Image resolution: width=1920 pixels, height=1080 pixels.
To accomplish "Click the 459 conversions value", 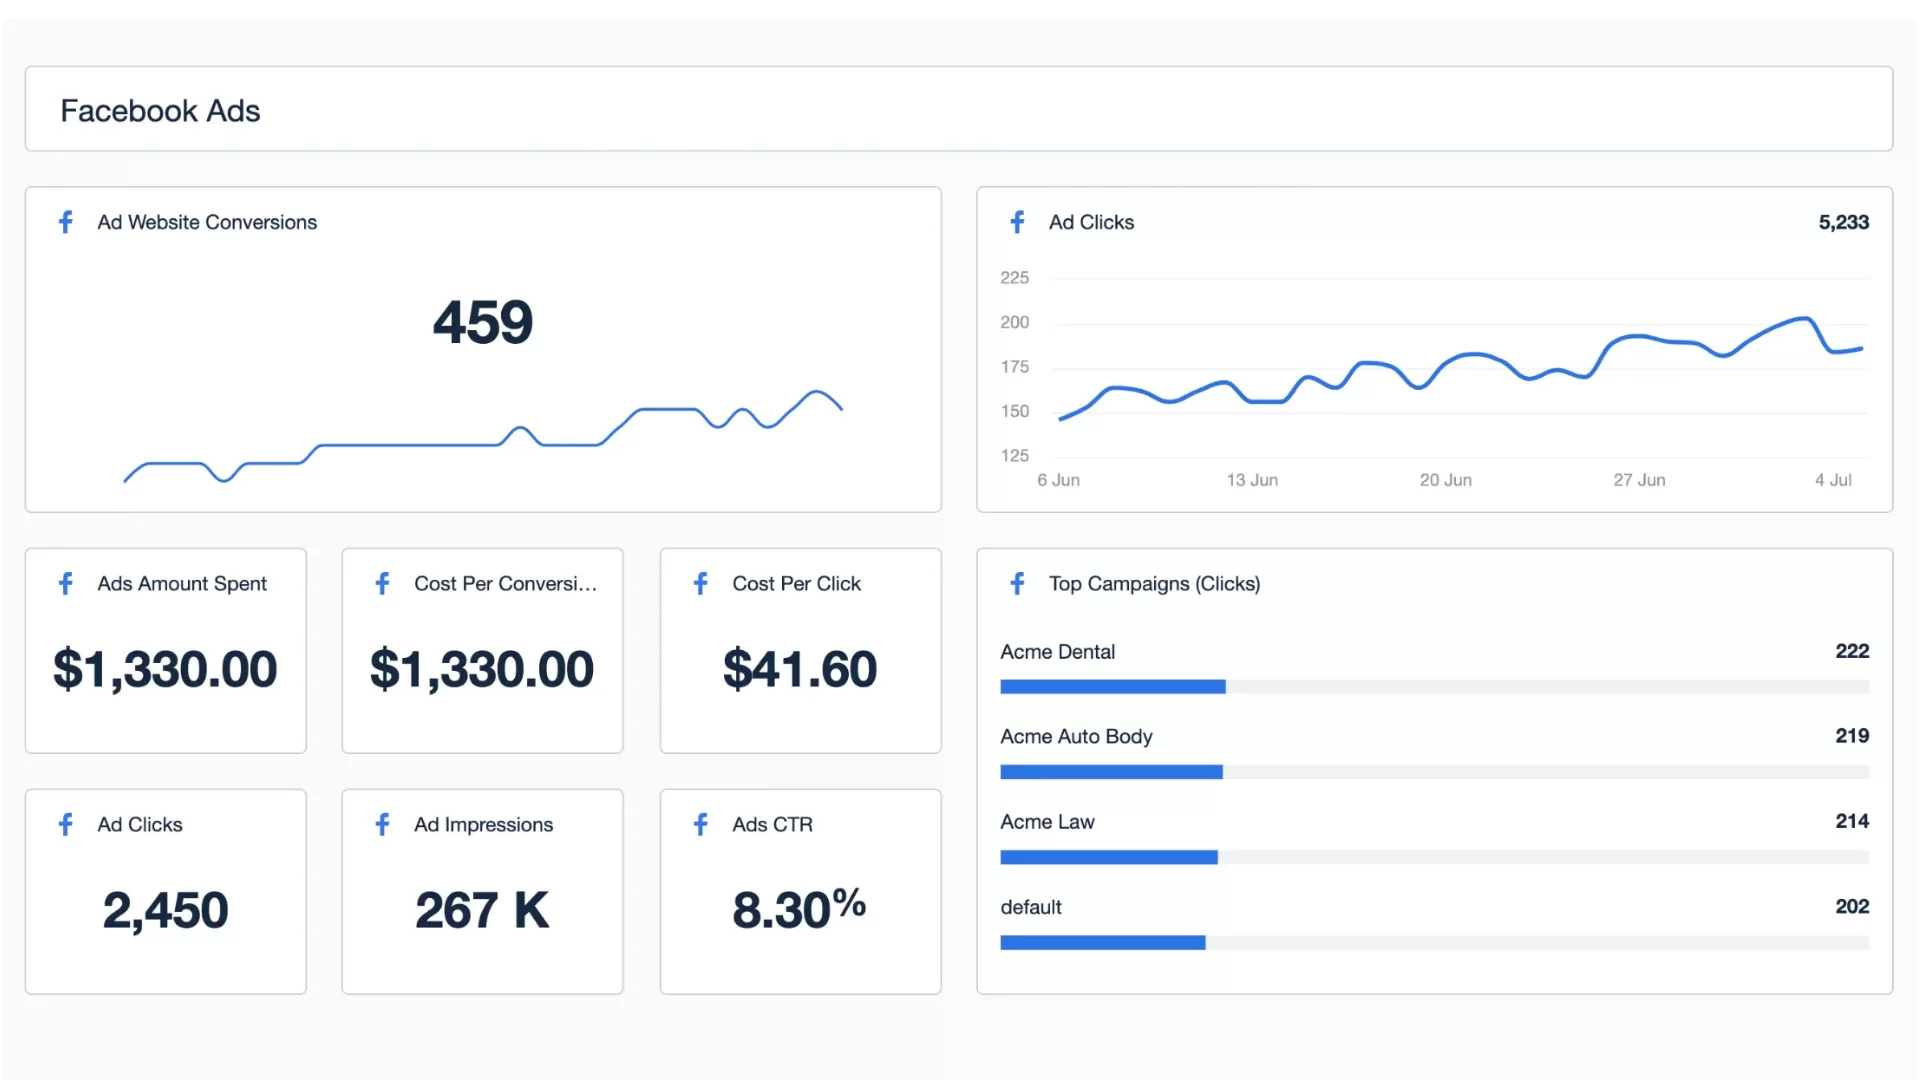I will tap(483, 322).
